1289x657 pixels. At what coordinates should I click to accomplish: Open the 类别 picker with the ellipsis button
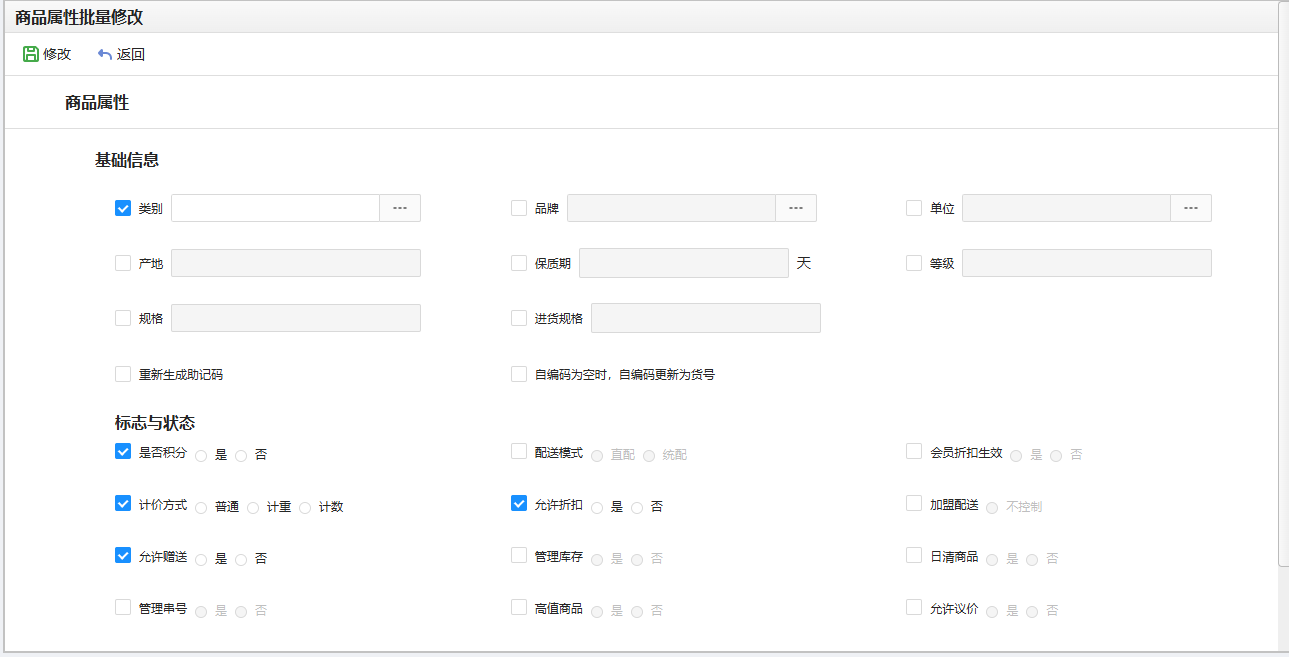pos(400,208)
